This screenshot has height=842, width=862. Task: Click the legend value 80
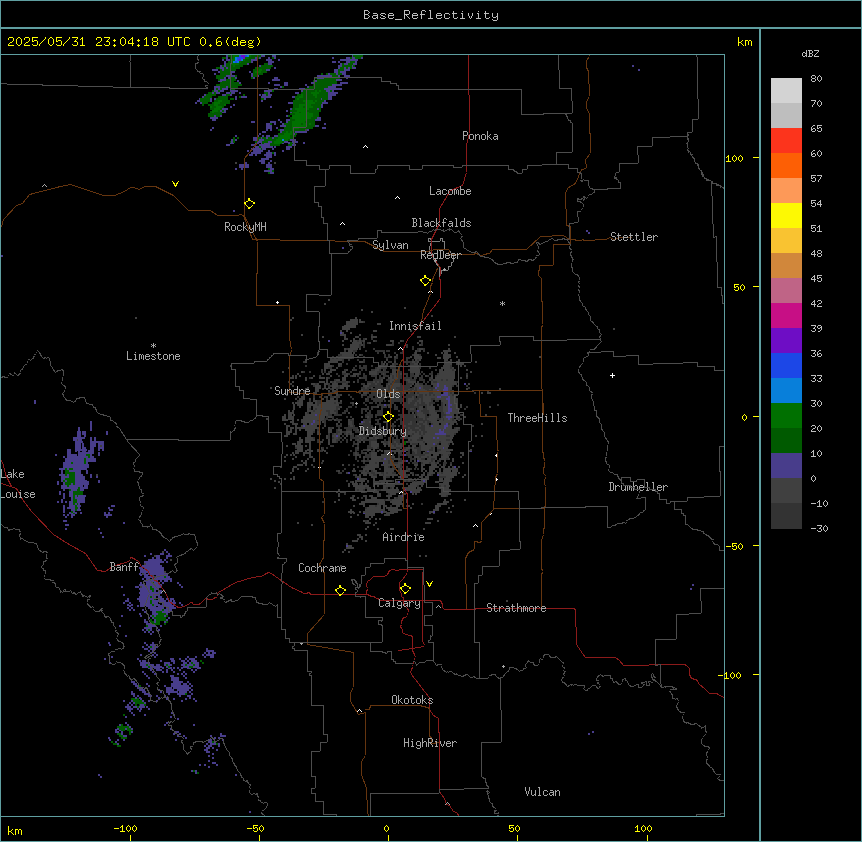[x=816, y=79]
